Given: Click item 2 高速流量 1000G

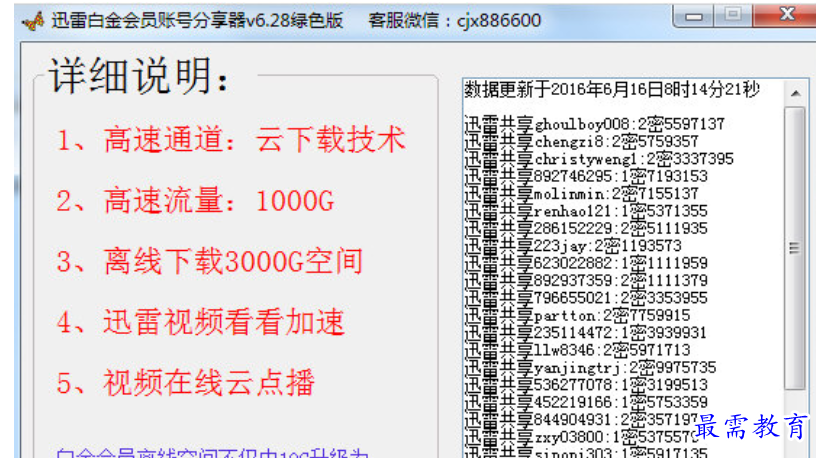Looking at the screenshot, I should pos(195,201).
